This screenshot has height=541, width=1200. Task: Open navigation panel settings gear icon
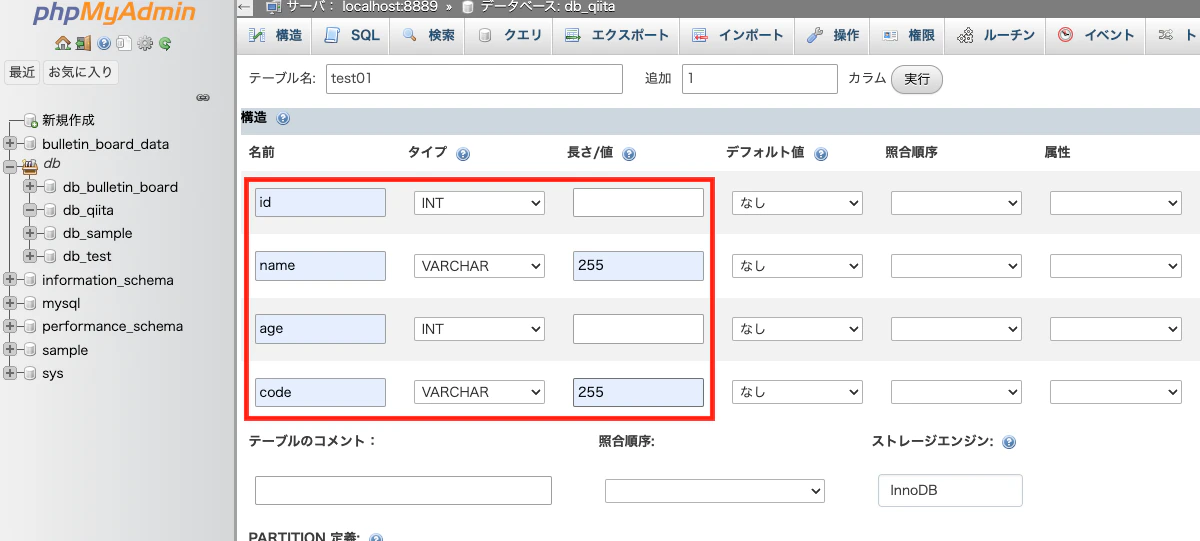[x=145, y=44]
